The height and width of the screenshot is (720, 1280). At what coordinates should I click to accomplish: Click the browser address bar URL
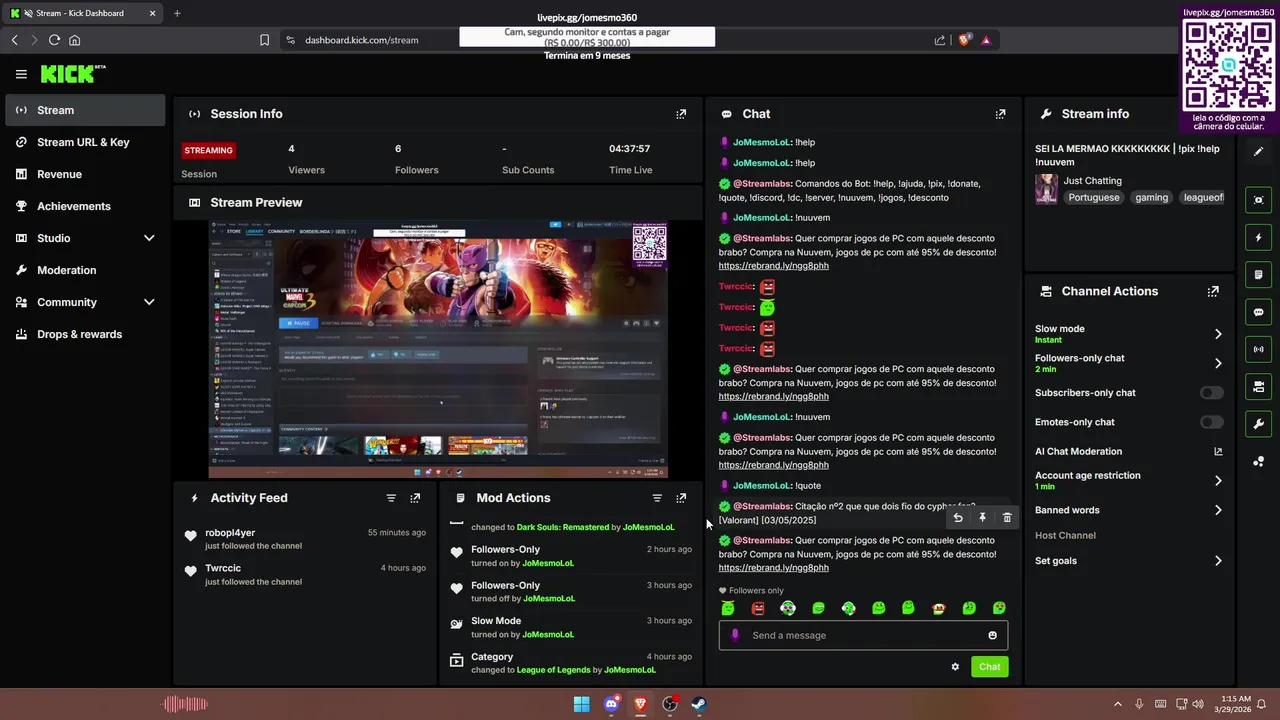pyautogui.click(x=362, y=40)
